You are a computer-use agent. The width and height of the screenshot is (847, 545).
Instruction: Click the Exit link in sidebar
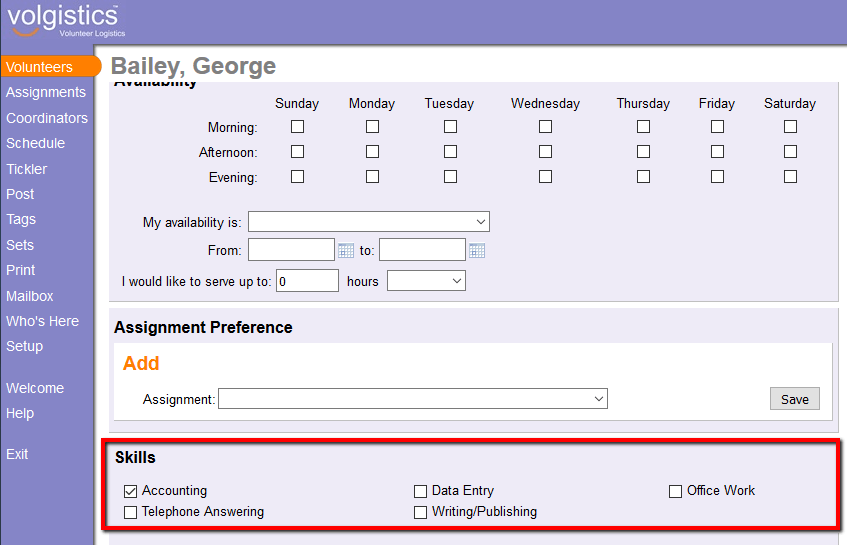pos(17,454)
